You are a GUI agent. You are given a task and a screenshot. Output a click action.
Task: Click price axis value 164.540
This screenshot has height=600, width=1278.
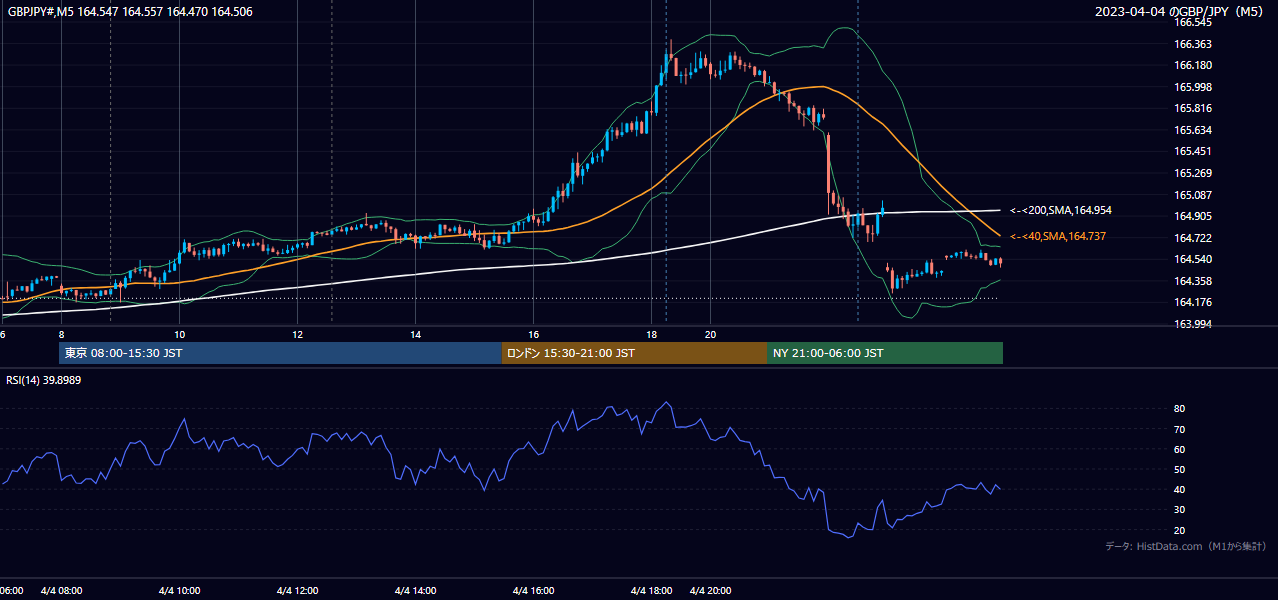pos(1193,260)
